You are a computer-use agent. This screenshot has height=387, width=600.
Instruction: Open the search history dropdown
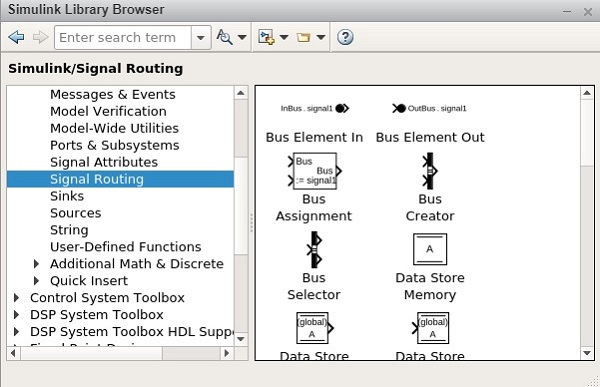click(x=201, y=38)
